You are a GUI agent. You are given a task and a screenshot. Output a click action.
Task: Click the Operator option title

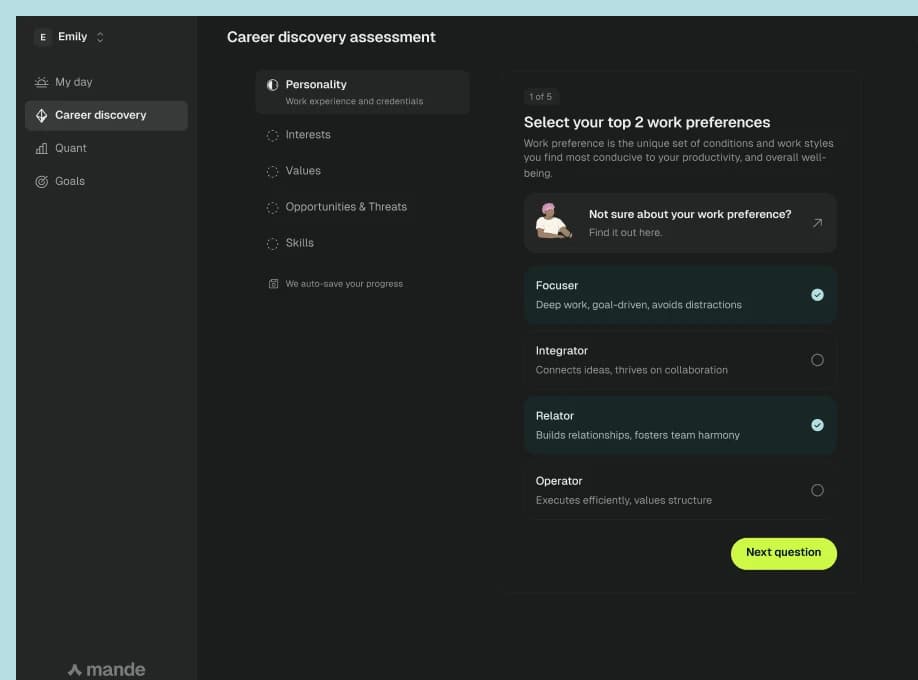click(559, 481)
